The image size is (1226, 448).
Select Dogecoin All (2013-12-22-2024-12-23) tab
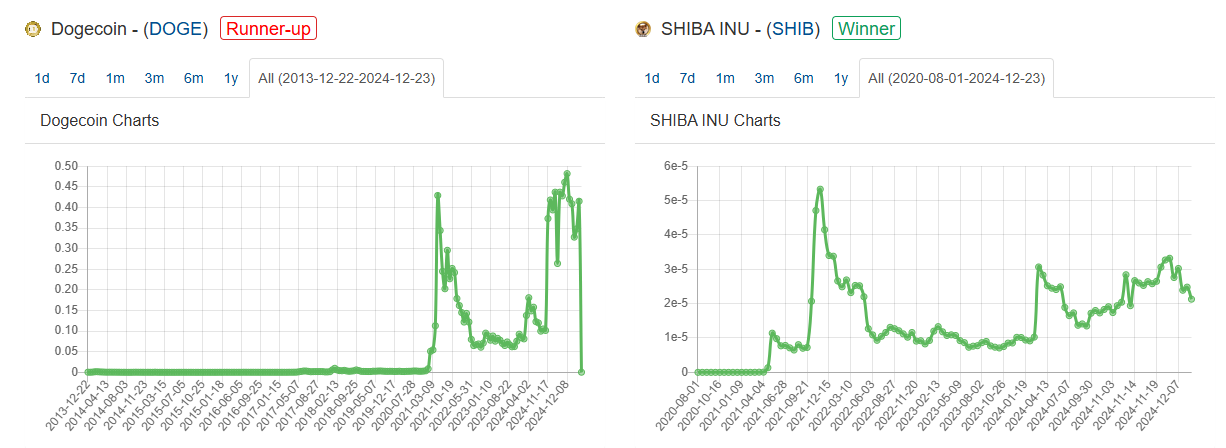346,78
